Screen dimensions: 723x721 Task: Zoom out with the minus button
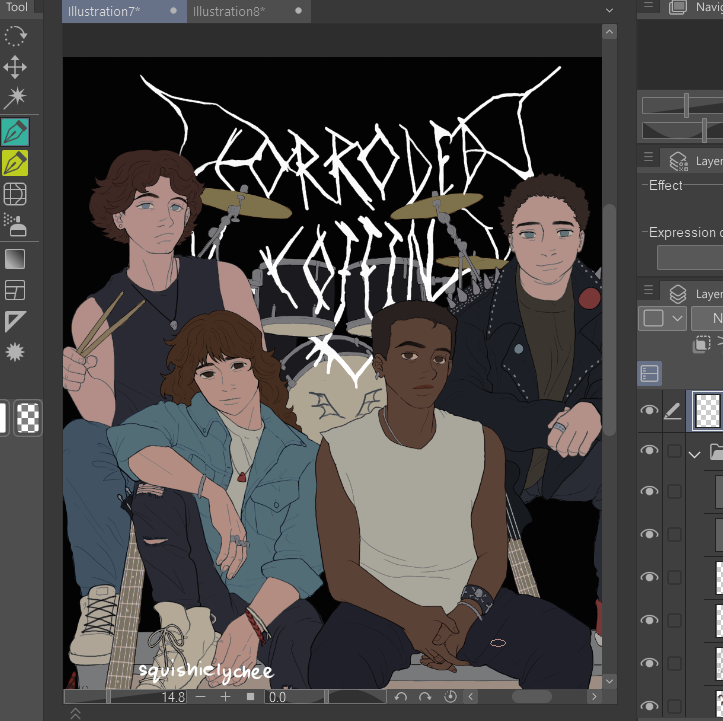point(201,697)
